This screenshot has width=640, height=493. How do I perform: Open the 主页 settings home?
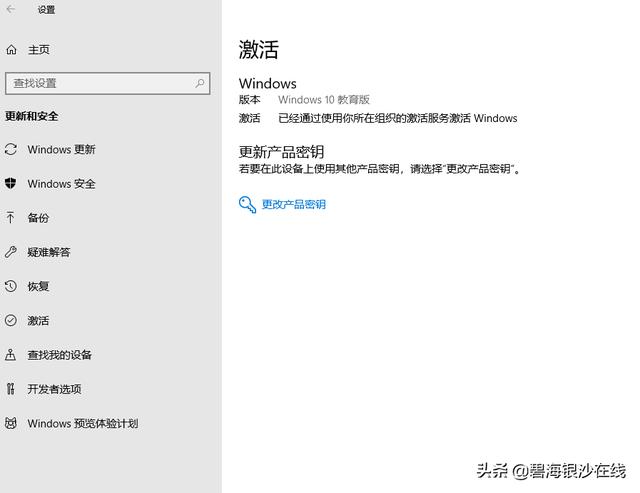[x=39, y=50]
